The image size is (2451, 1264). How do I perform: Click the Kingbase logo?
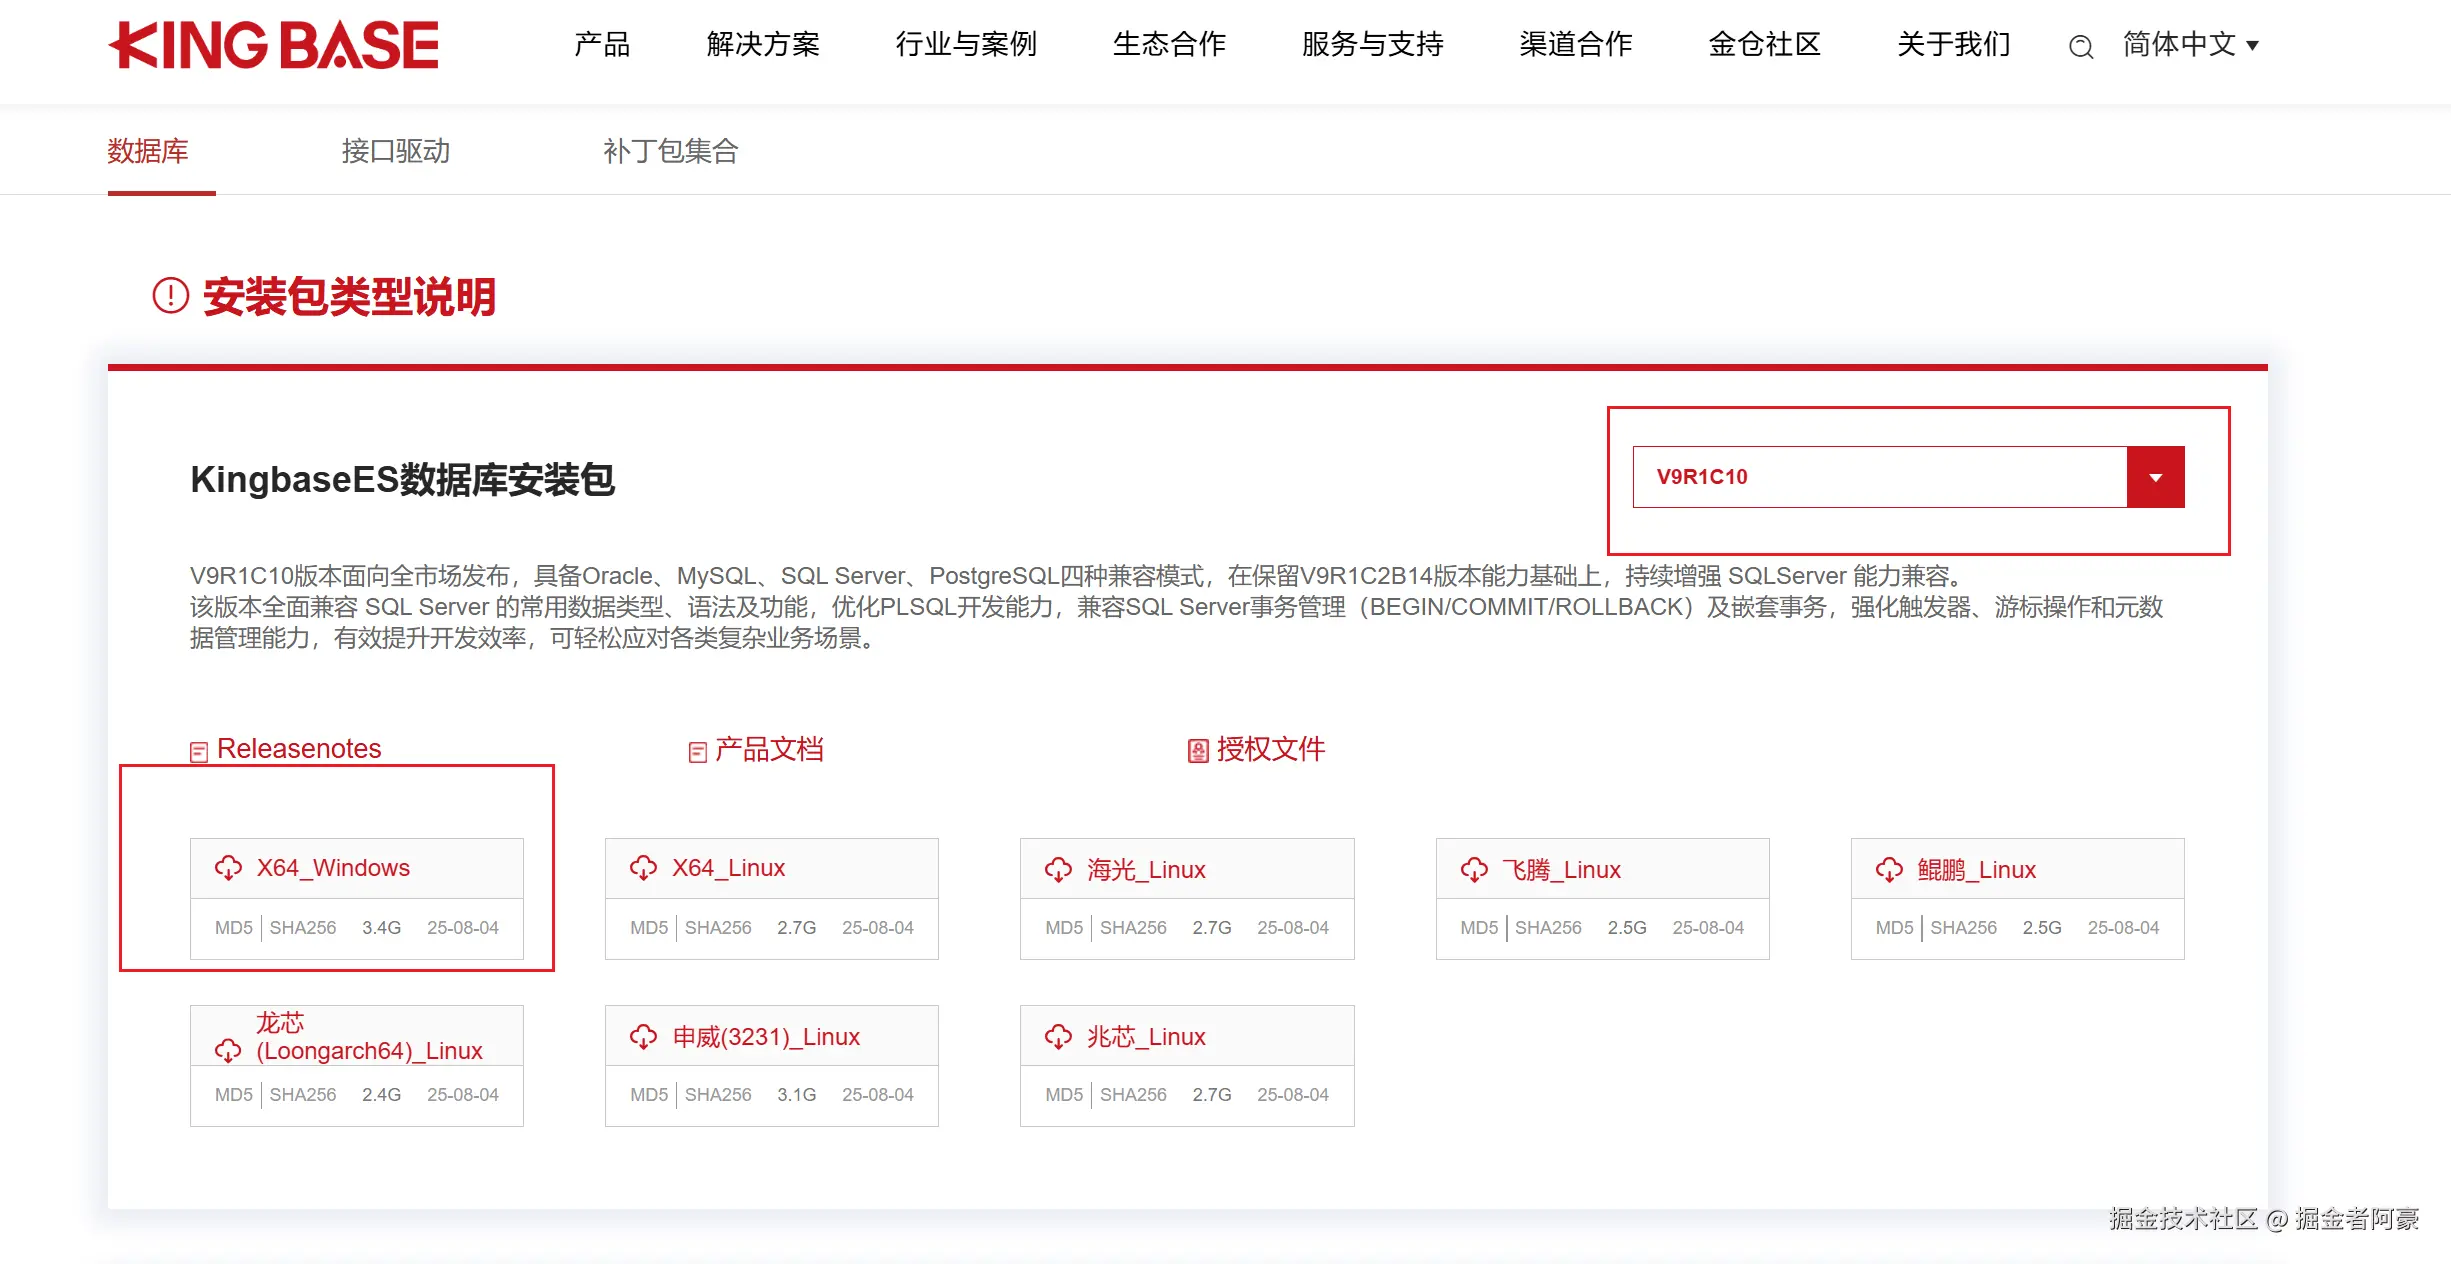[x=273, y=45]
